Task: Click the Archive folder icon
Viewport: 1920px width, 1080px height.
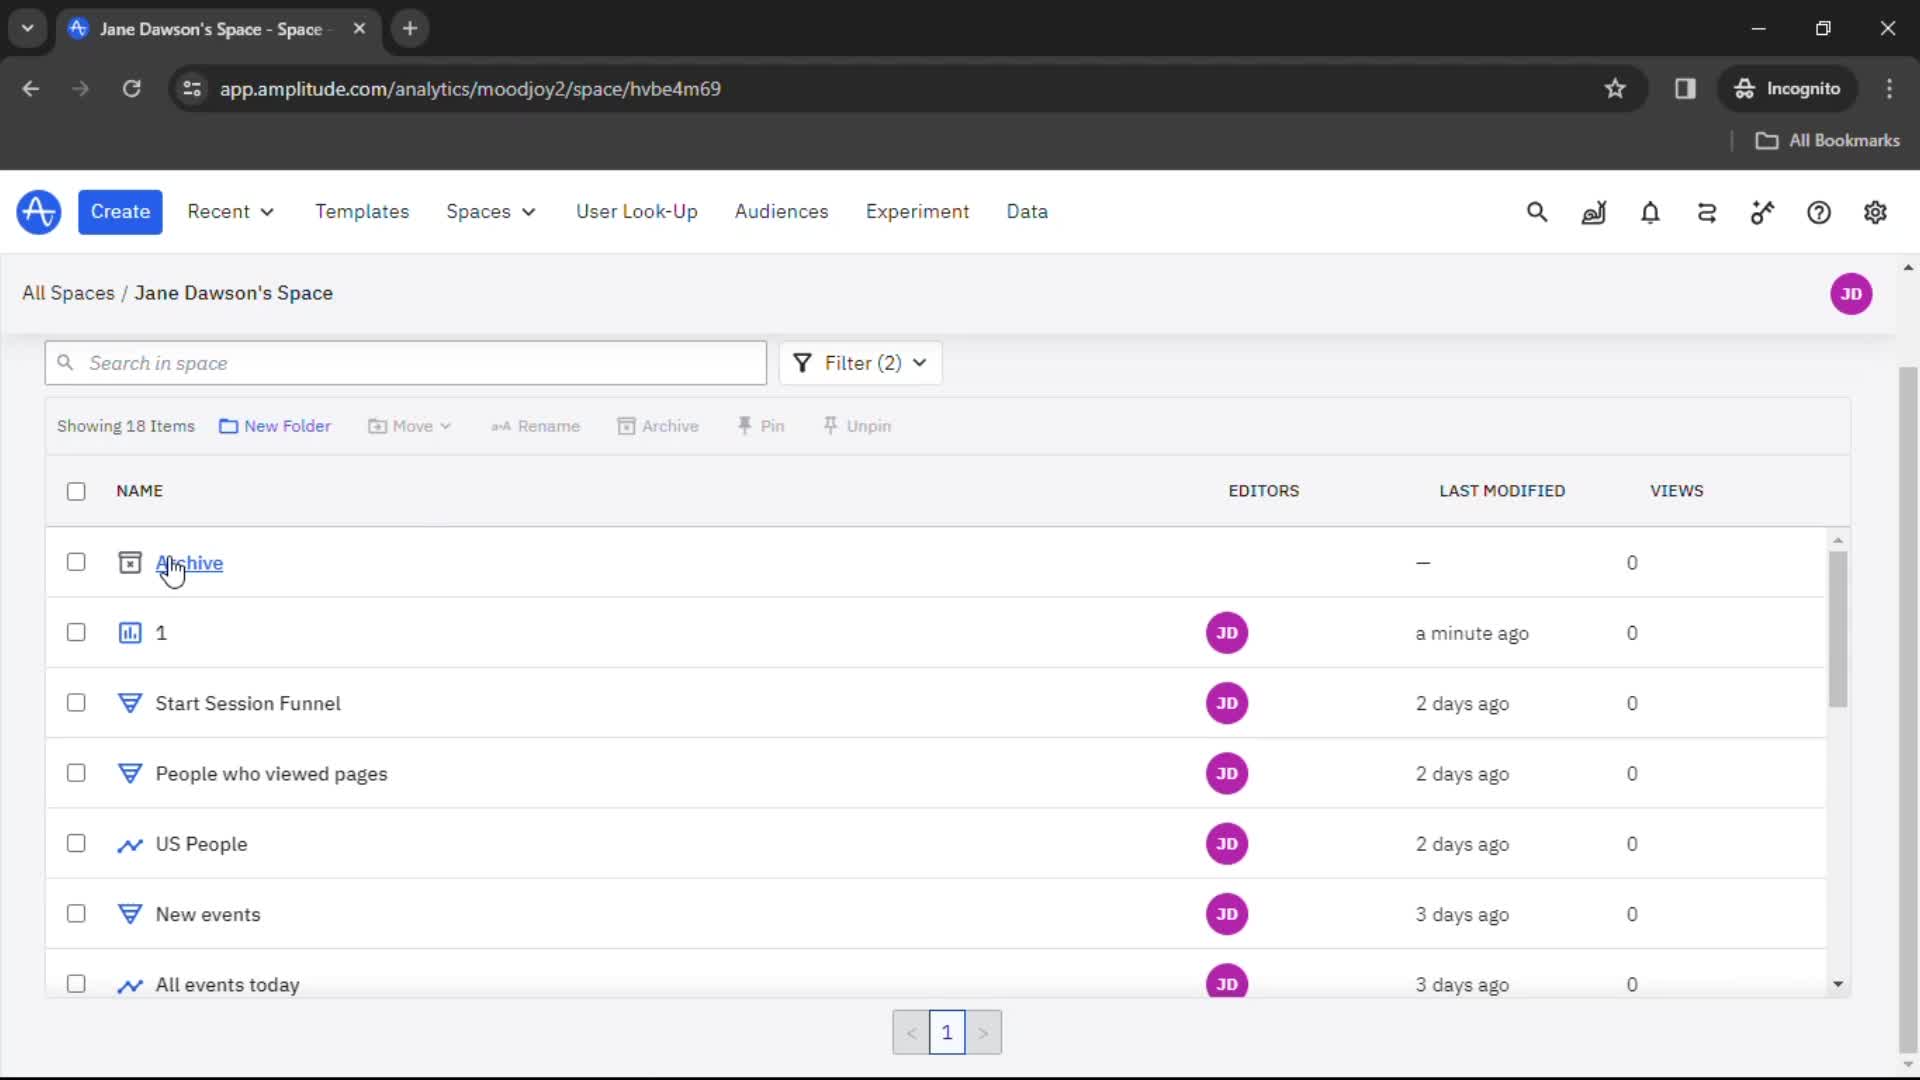Action: (128, 563)
